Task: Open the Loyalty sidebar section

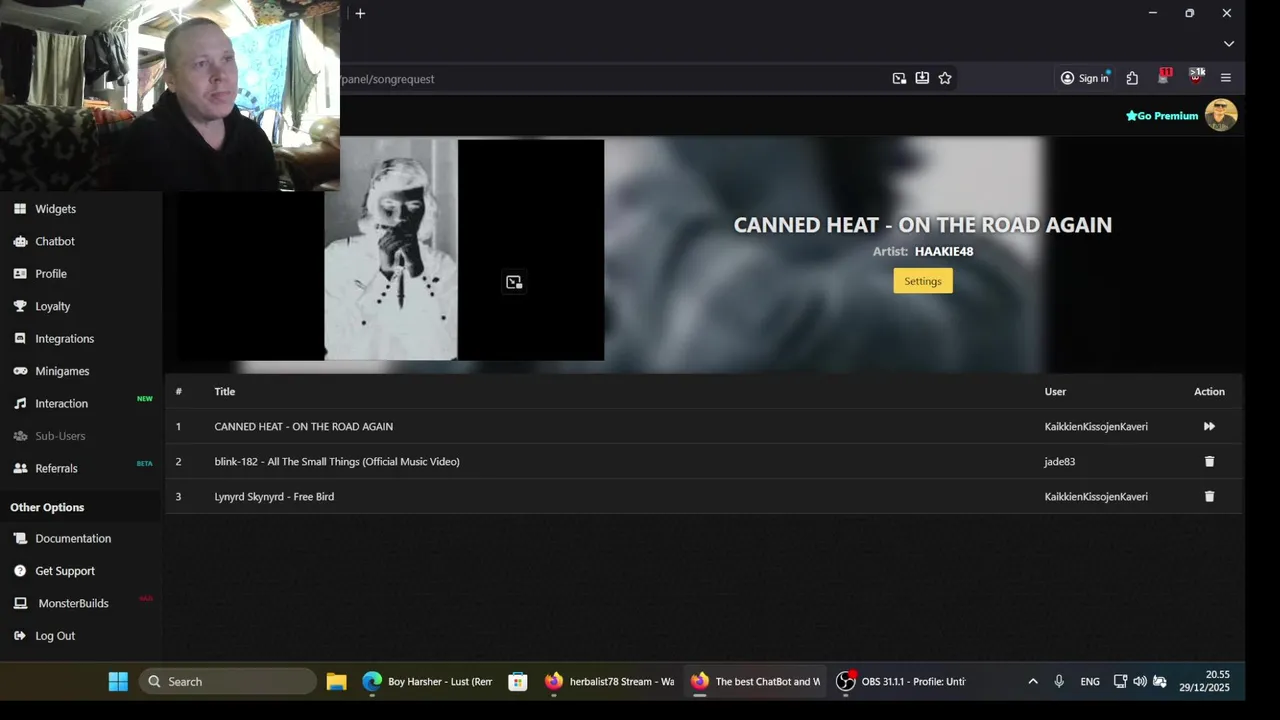Action: pos(53,306)
